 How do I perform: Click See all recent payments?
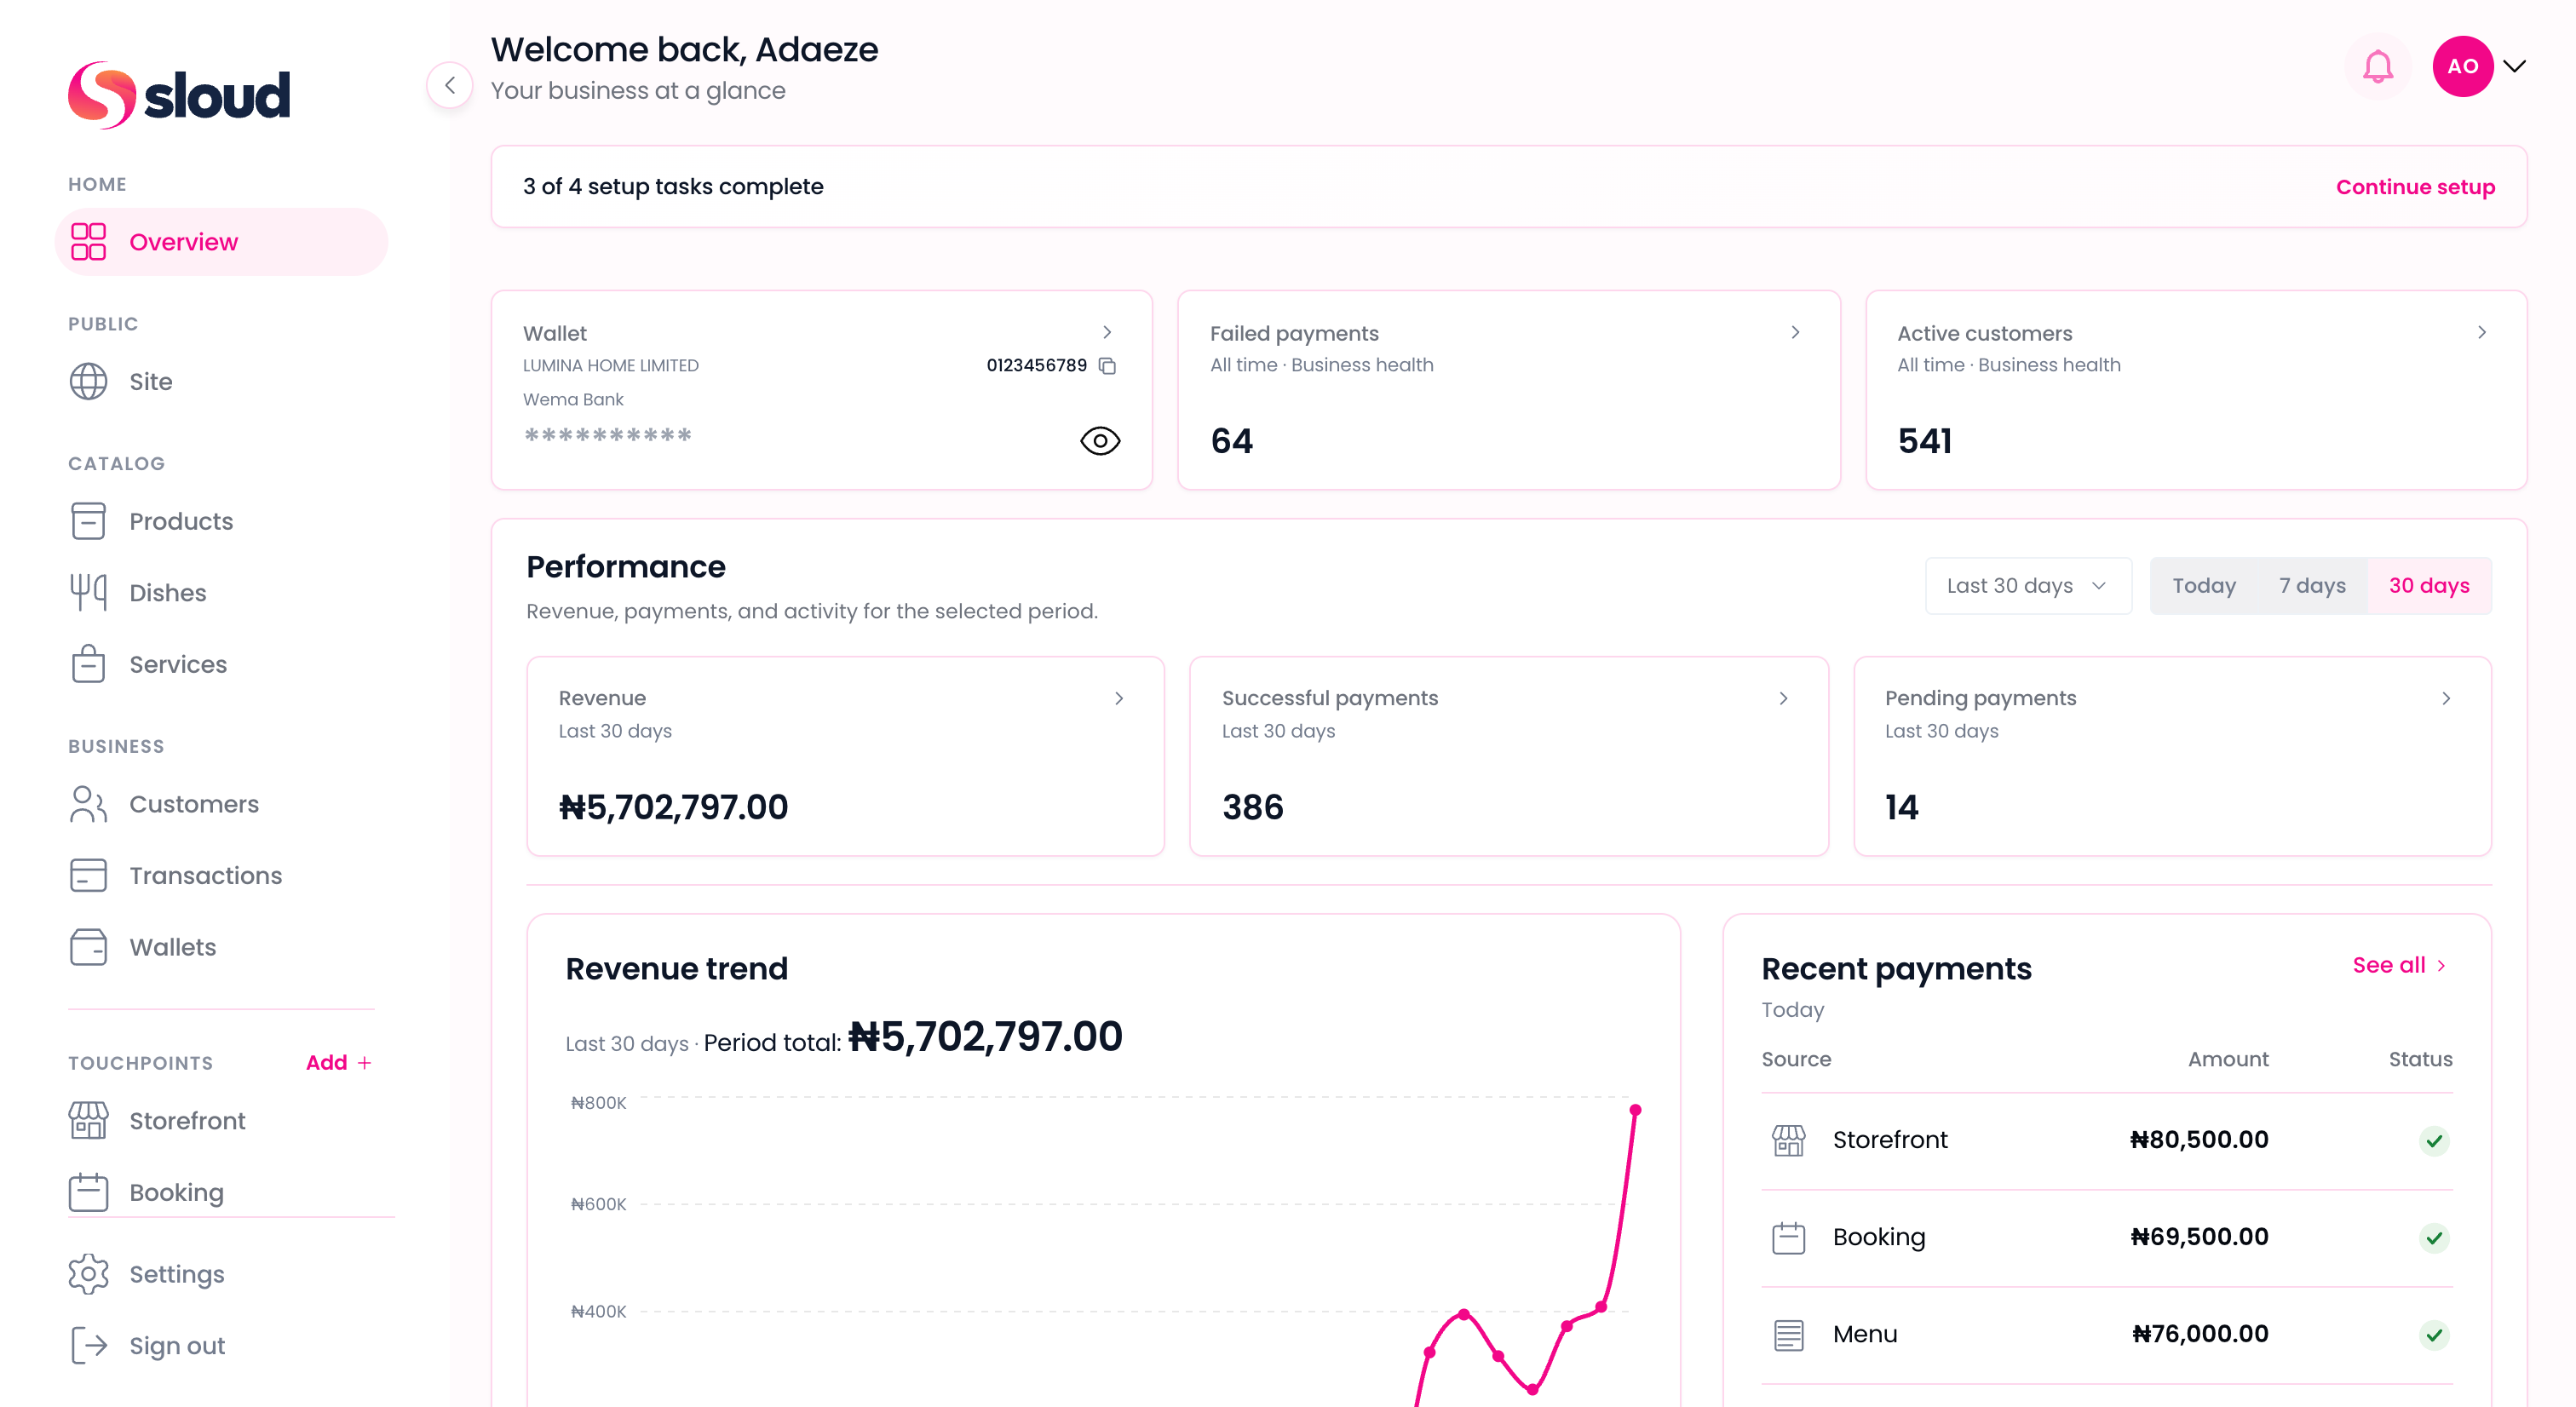click(x=2400, y=965)
